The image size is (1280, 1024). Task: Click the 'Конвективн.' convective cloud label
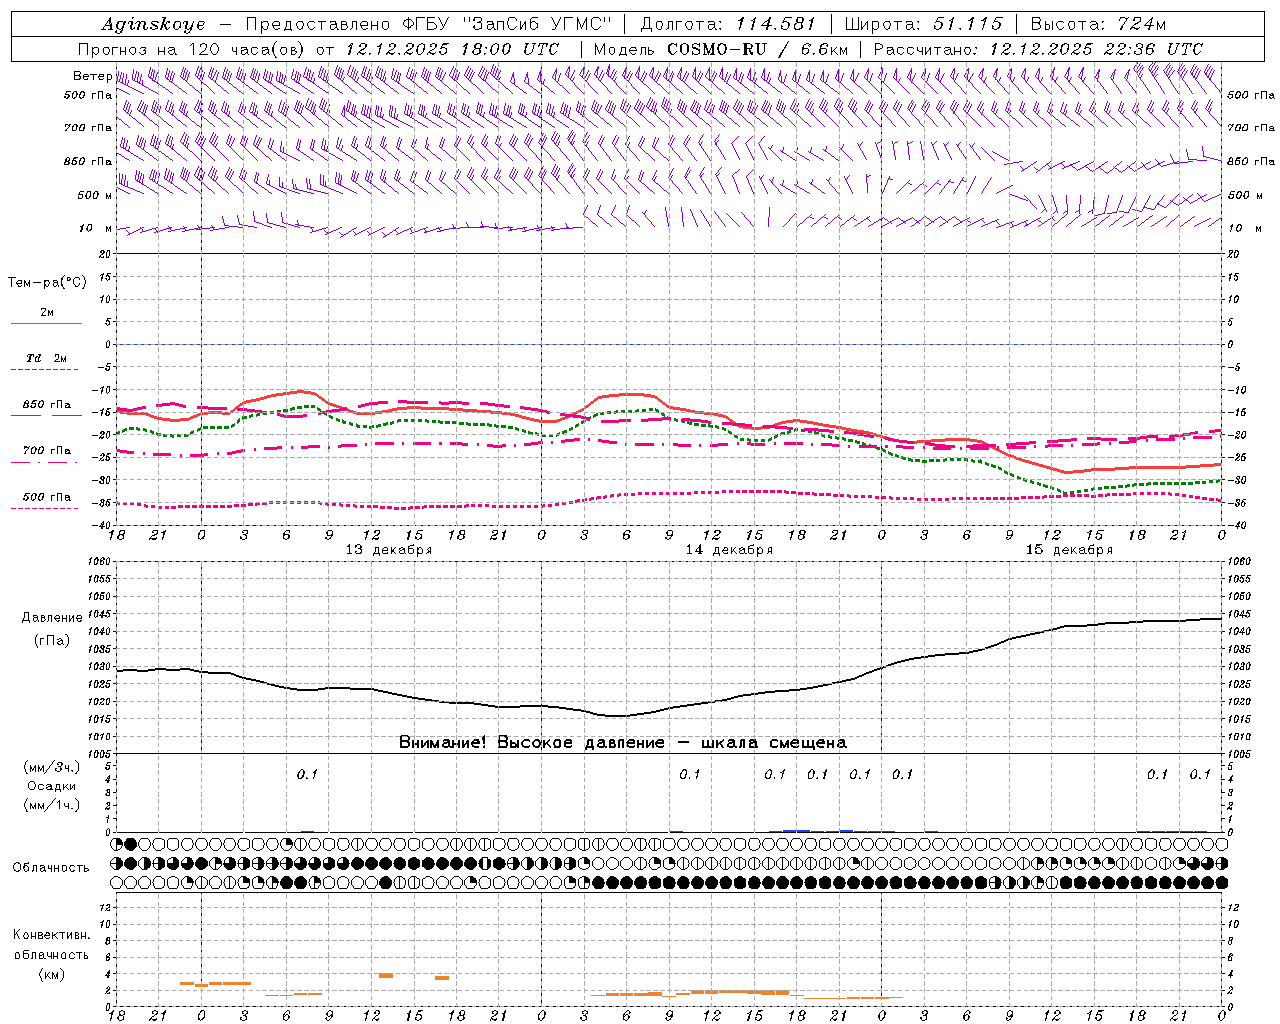tap(51, 935)
